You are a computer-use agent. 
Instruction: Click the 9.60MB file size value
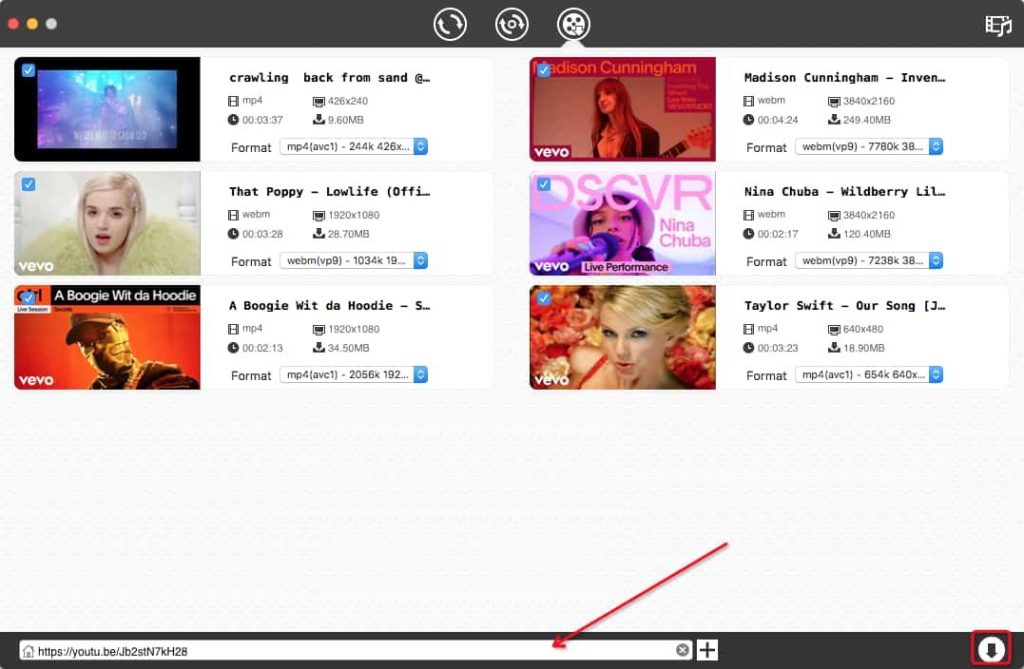coord(345,120)
